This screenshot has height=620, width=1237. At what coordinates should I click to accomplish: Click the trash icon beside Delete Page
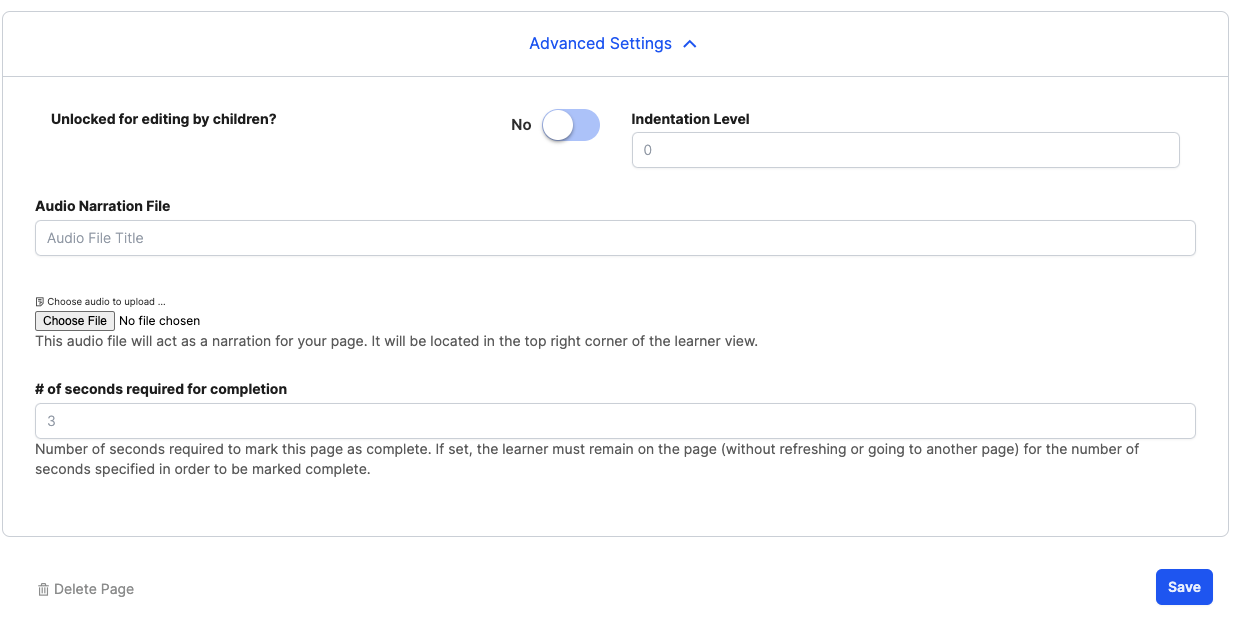(43, 589)
